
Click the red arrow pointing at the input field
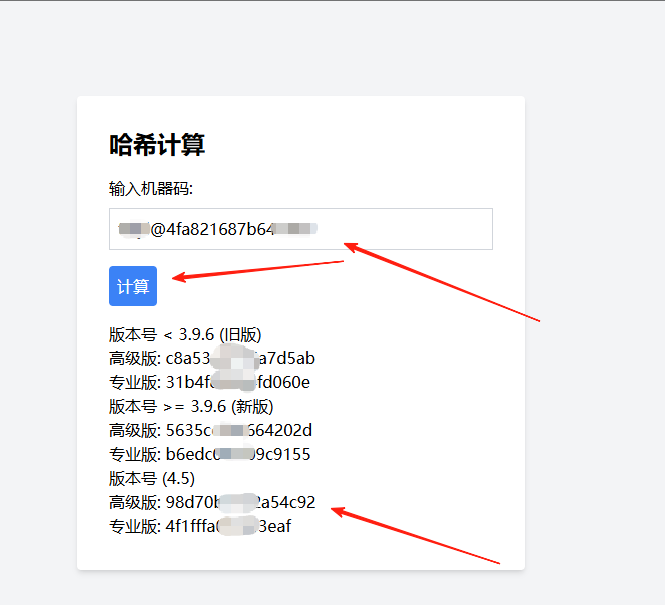pos(440,280)
